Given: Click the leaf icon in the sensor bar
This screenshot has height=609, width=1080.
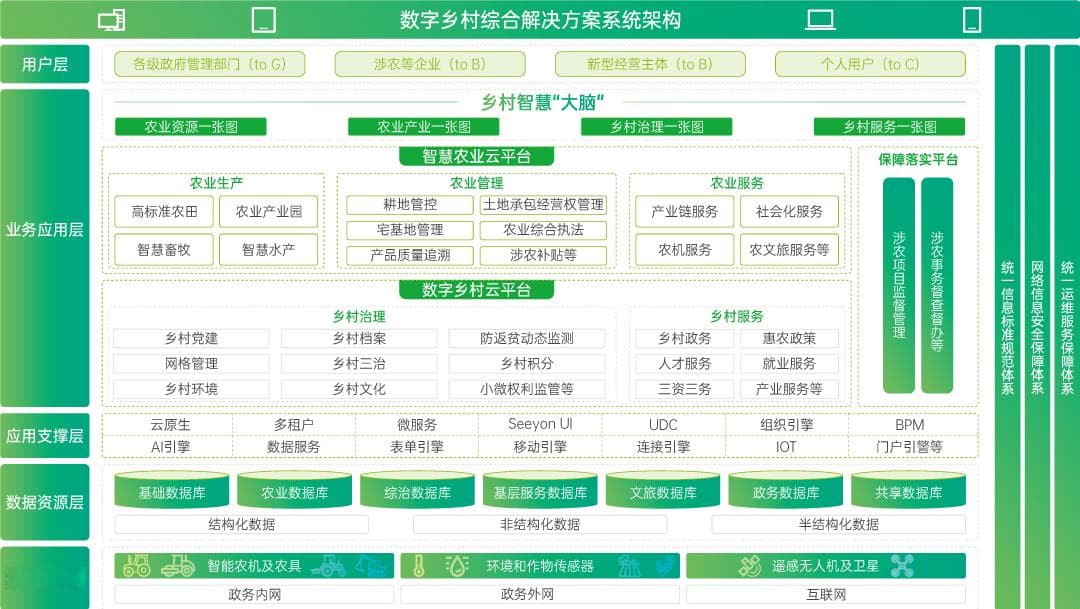Looking at the screenshot, I should 664,566.
